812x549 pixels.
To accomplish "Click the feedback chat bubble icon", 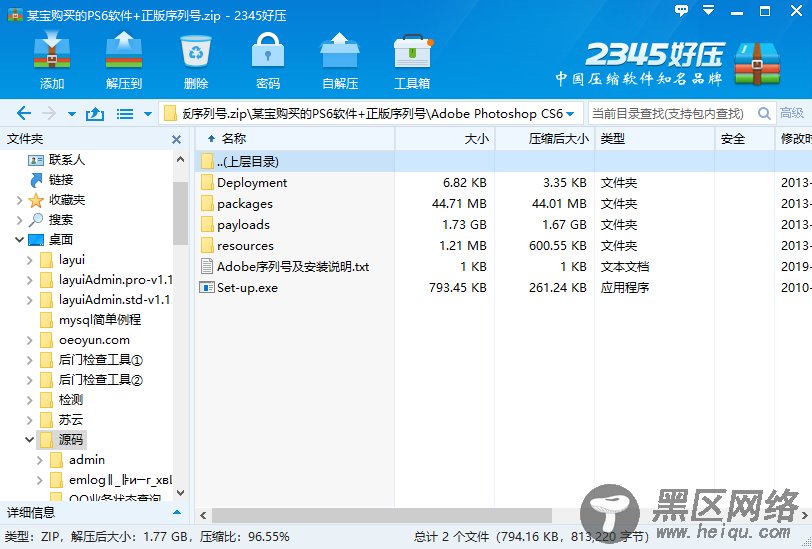I will 681,10.
